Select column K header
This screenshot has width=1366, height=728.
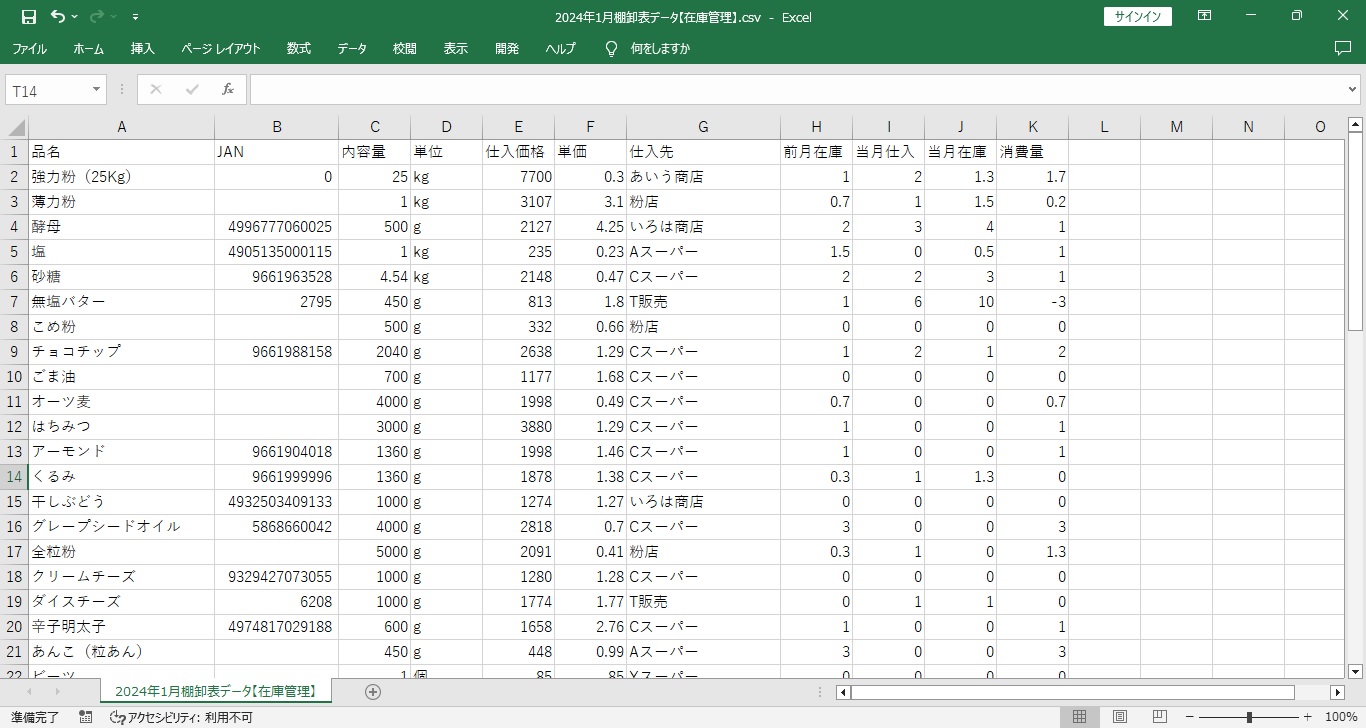pyautogui.click(x=1033, y=127)
